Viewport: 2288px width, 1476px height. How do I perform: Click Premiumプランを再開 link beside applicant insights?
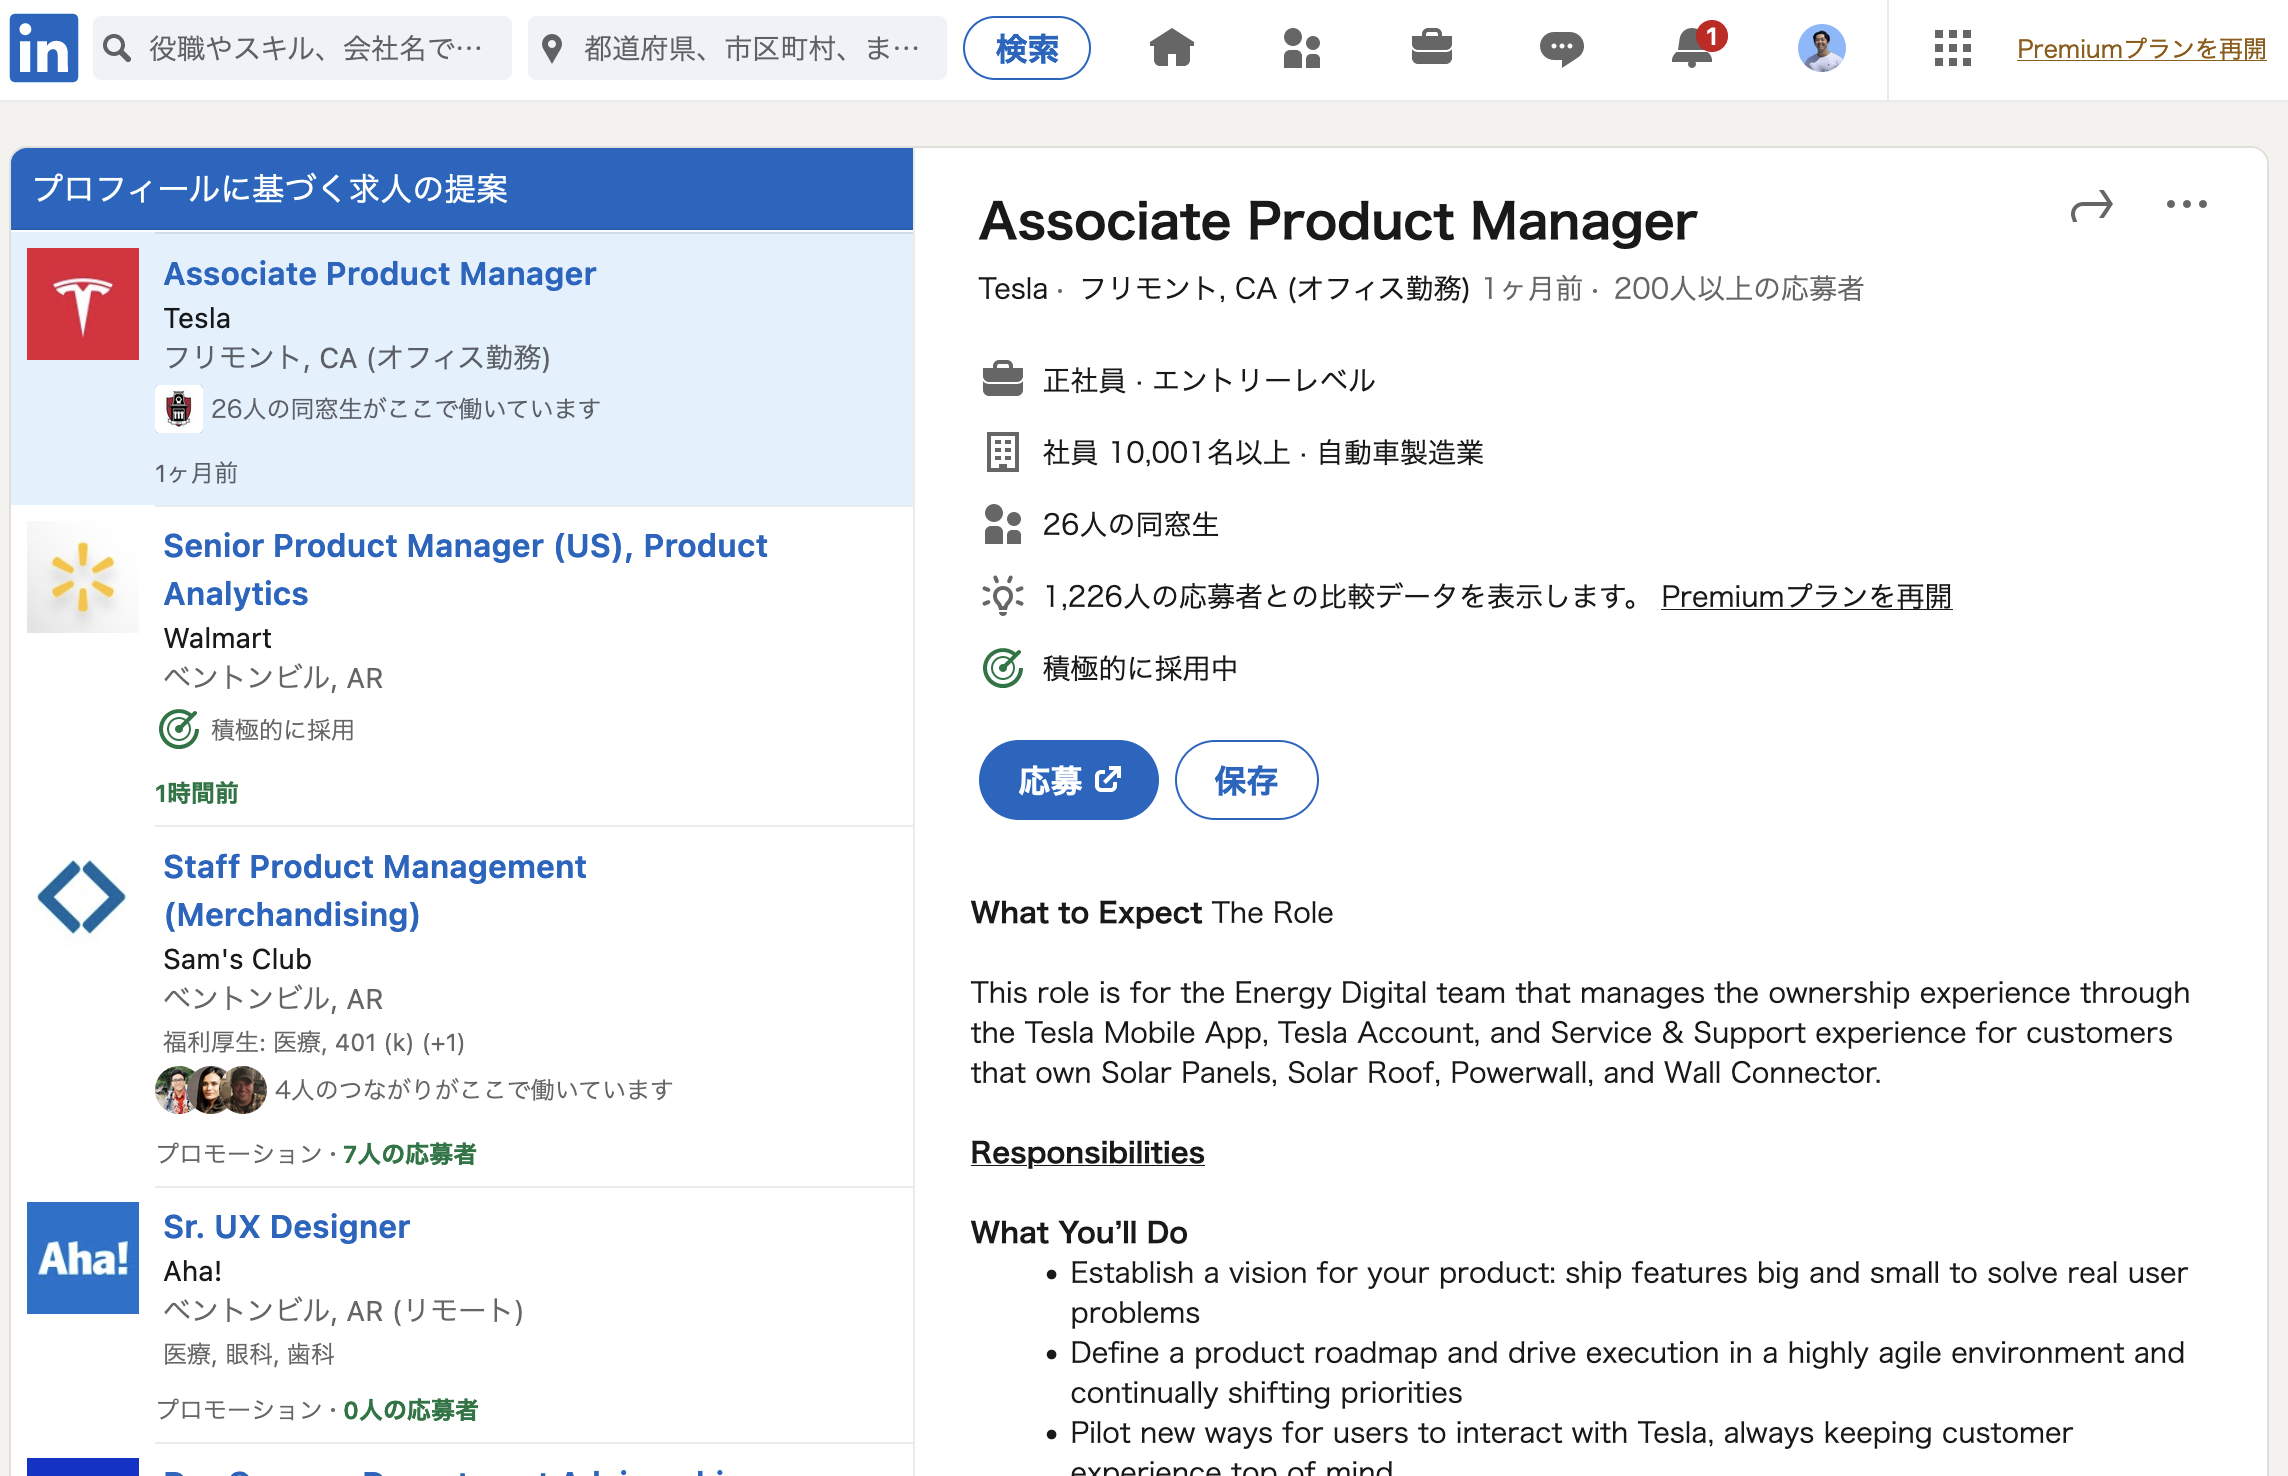1806,596
